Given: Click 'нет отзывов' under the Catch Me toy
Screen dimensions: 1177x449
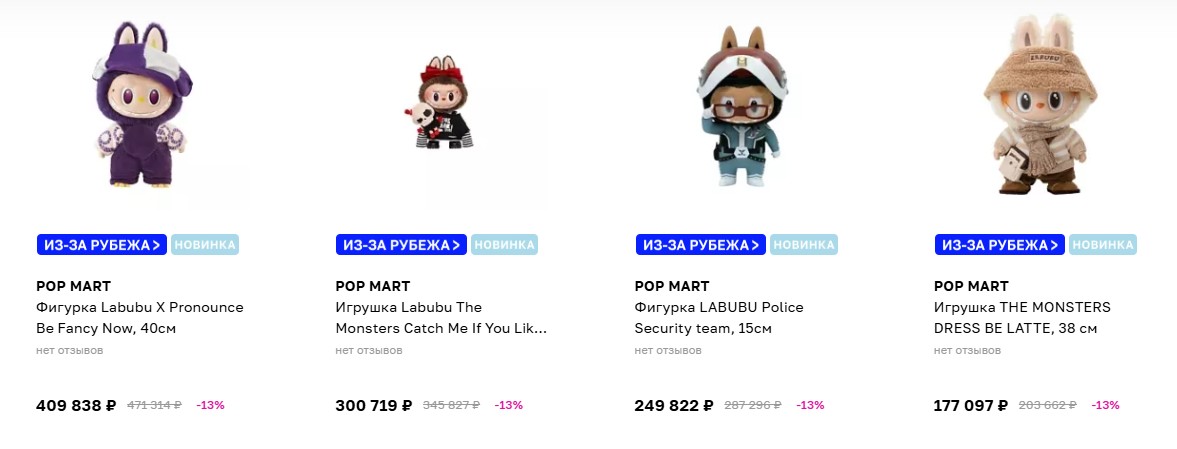Looking at the screenshot, I should [369, 351].
